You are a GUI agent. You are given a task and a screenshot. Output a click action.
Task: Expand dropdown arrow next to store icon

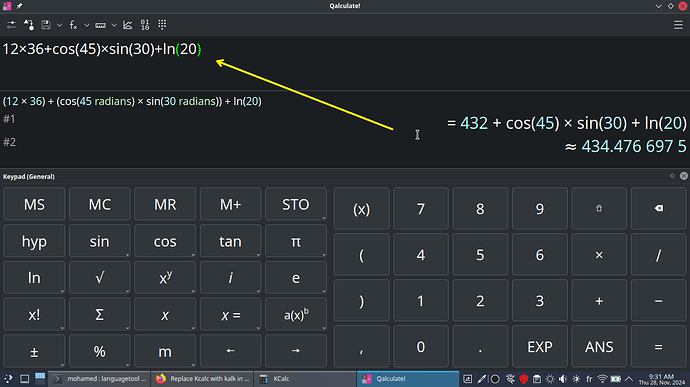coord(59,25)
